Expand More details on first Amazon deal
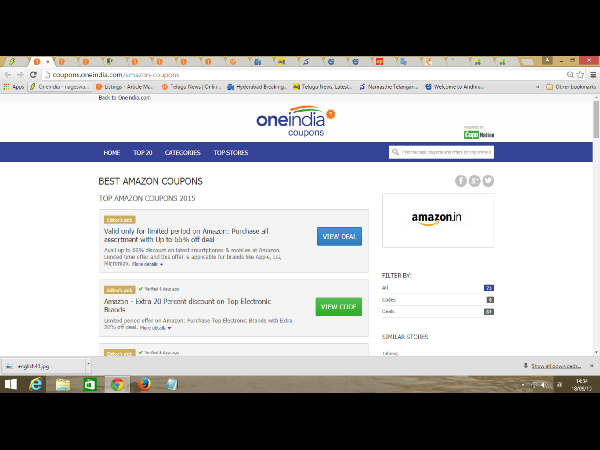This screenshot has width=600, height=450. coord(146,265)
